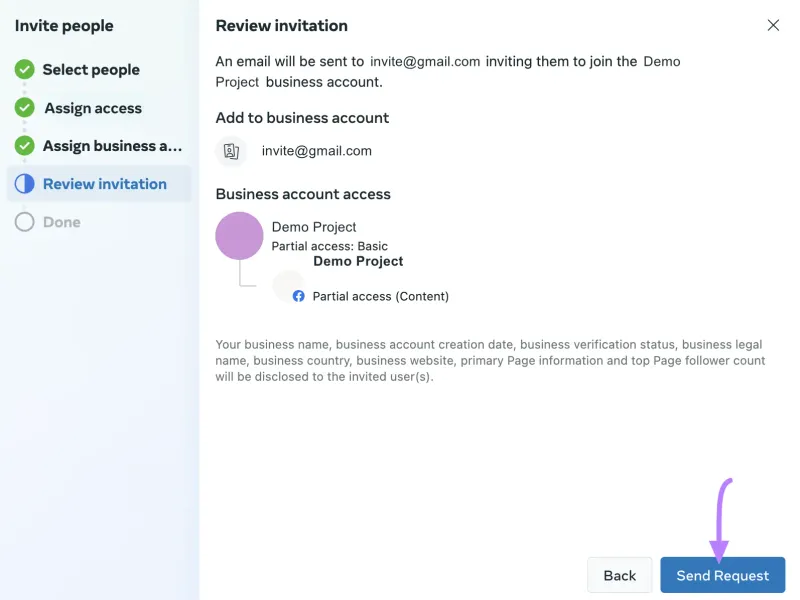This screenshot has height=600, width=800.
Task: Click the ID badge icon beside invite@gmail.com
Action: [x=231, y=152]
